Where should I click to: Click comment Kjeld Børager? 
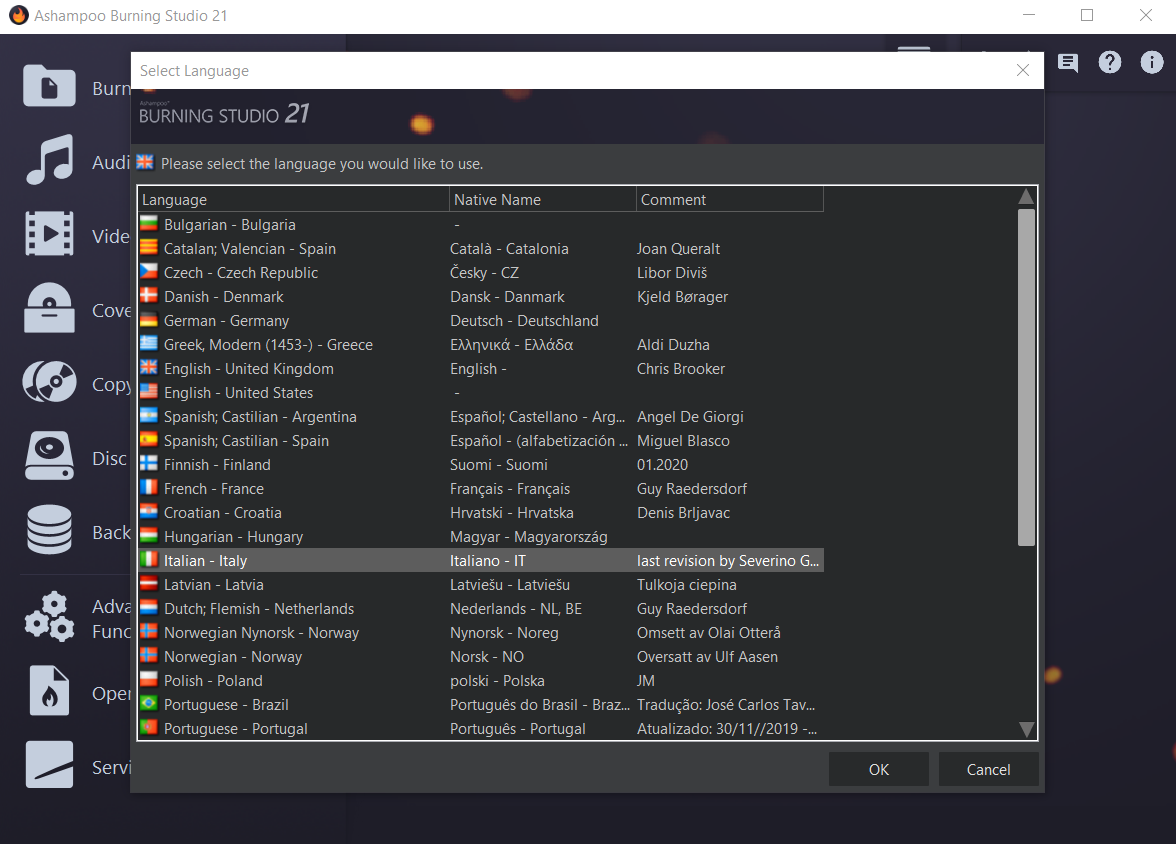[x=682, y=296]
